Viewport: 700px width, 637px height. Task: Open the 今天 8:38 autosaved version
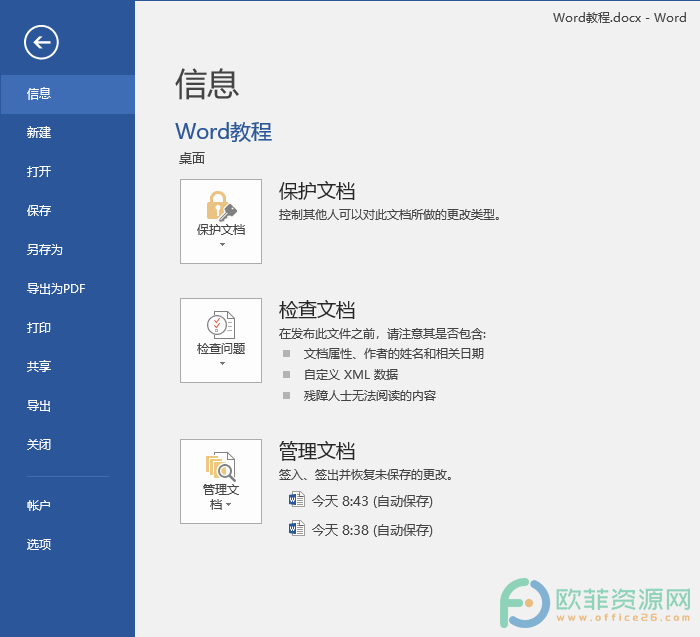(x=361, y=530)
